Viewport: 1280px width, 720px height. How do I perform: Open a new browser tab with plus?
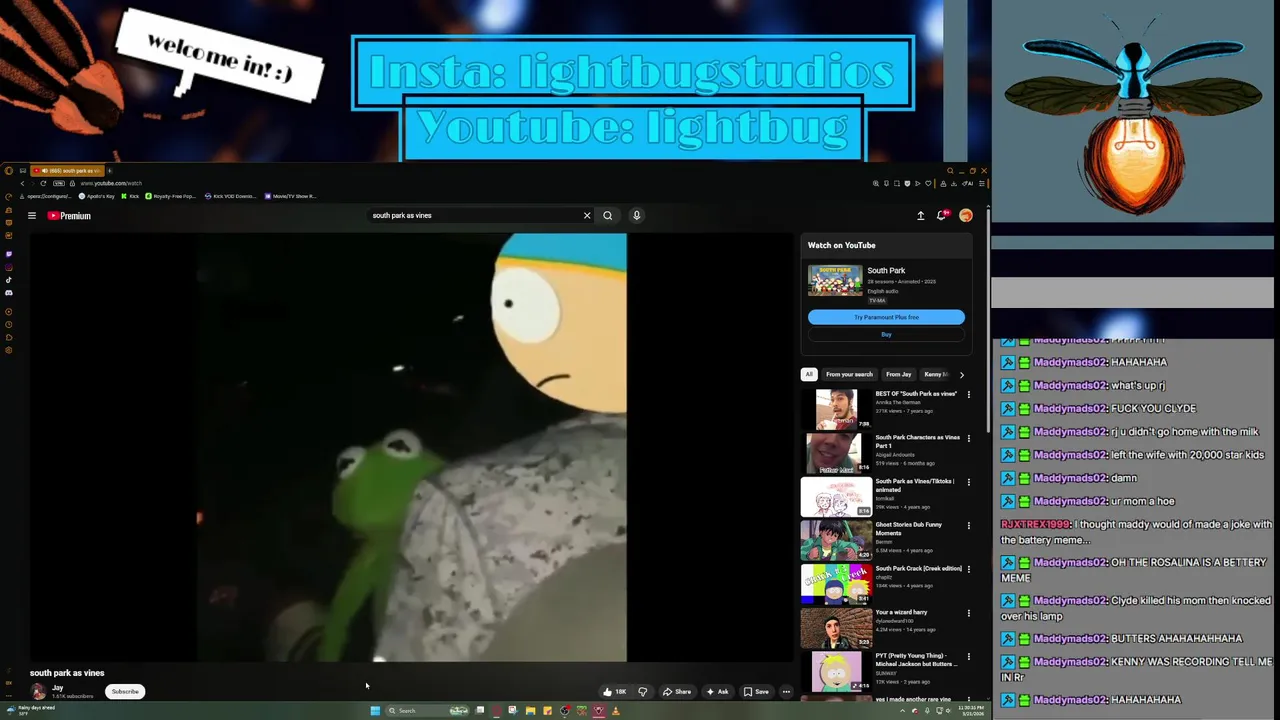(109, 171)
